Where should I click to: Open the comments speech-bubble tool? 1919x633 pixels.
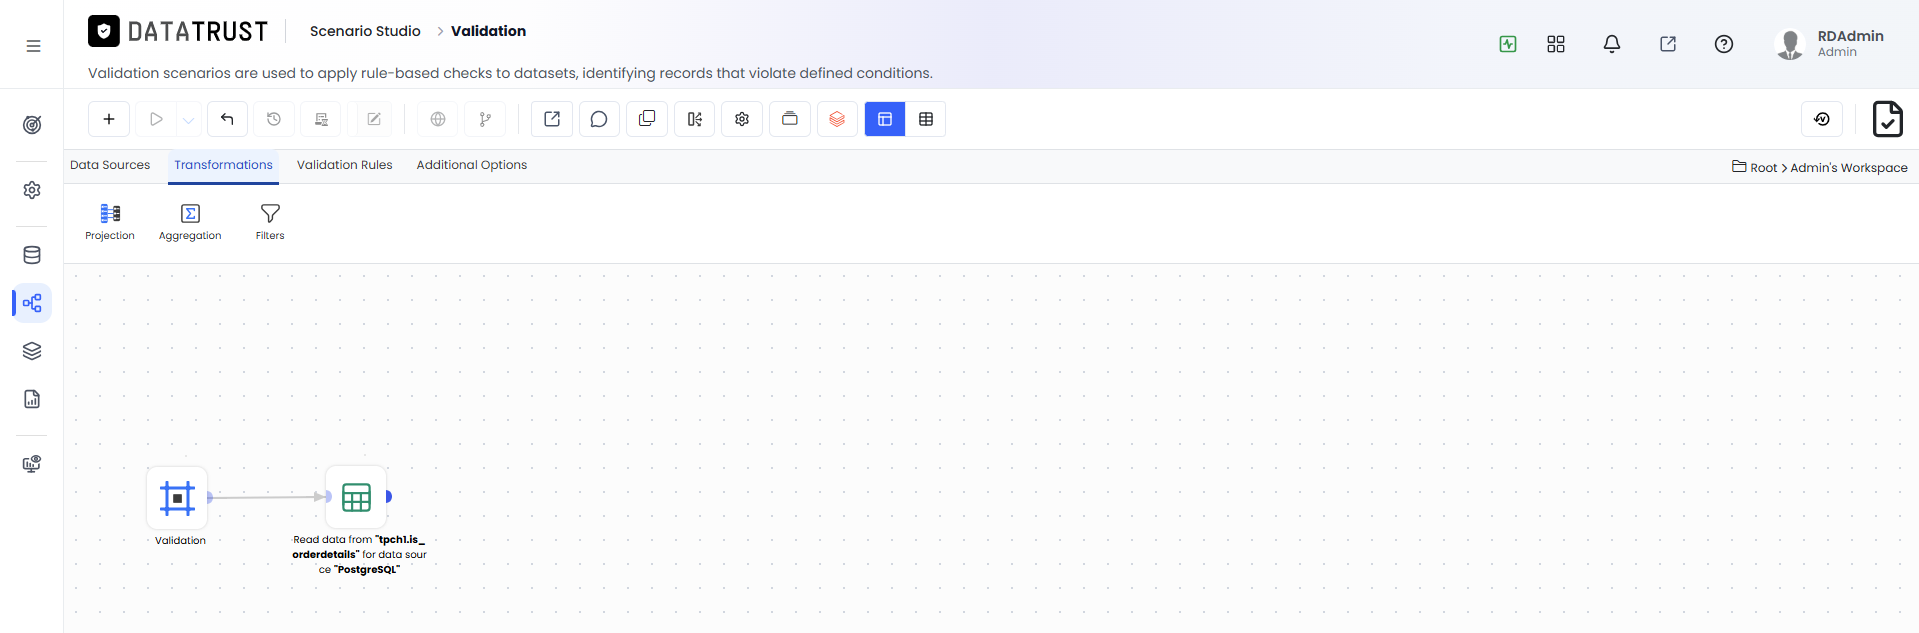click(x=599, y=119)
